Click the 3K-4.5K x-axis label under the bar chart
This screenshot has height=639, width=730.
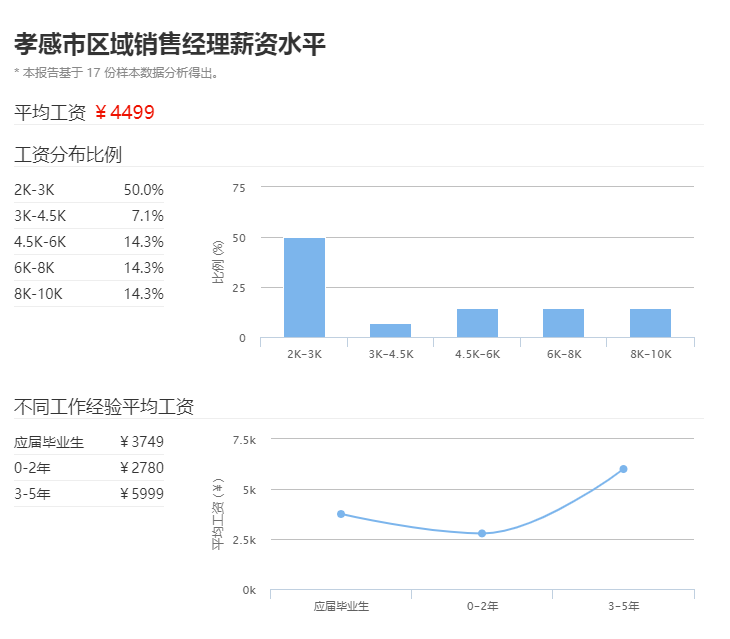point(391,354)
